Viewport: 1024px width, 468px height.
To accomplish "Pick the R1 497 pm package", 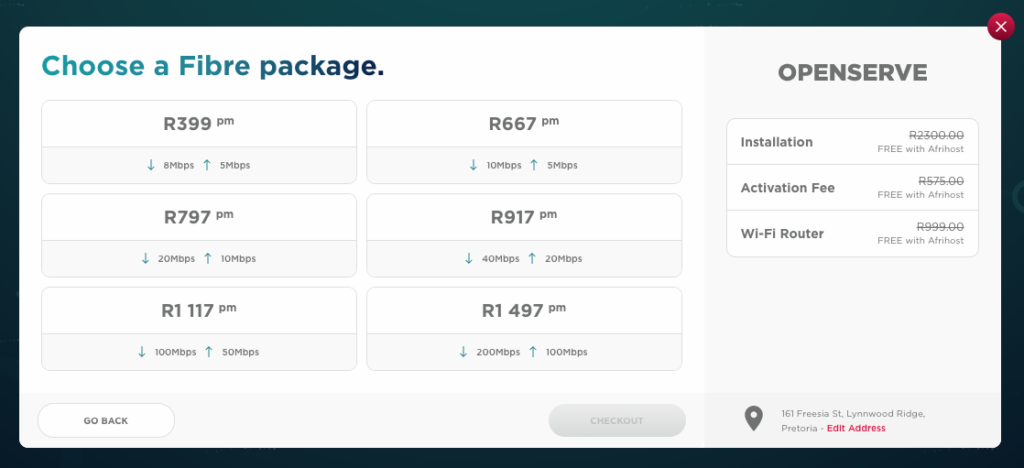I will [524, 311].
